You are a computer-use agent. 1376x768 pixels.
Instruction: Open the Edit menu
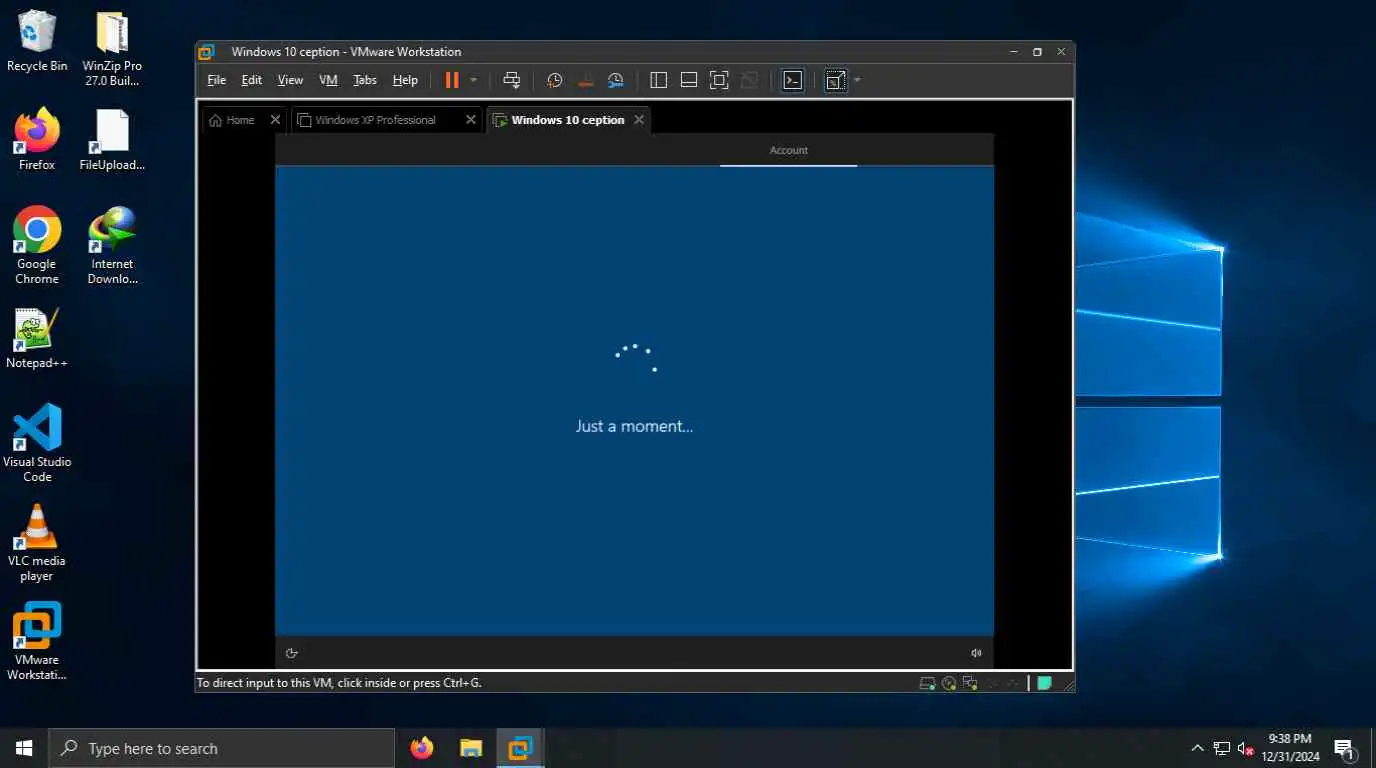pyautogui.click(x=252, y=80)
